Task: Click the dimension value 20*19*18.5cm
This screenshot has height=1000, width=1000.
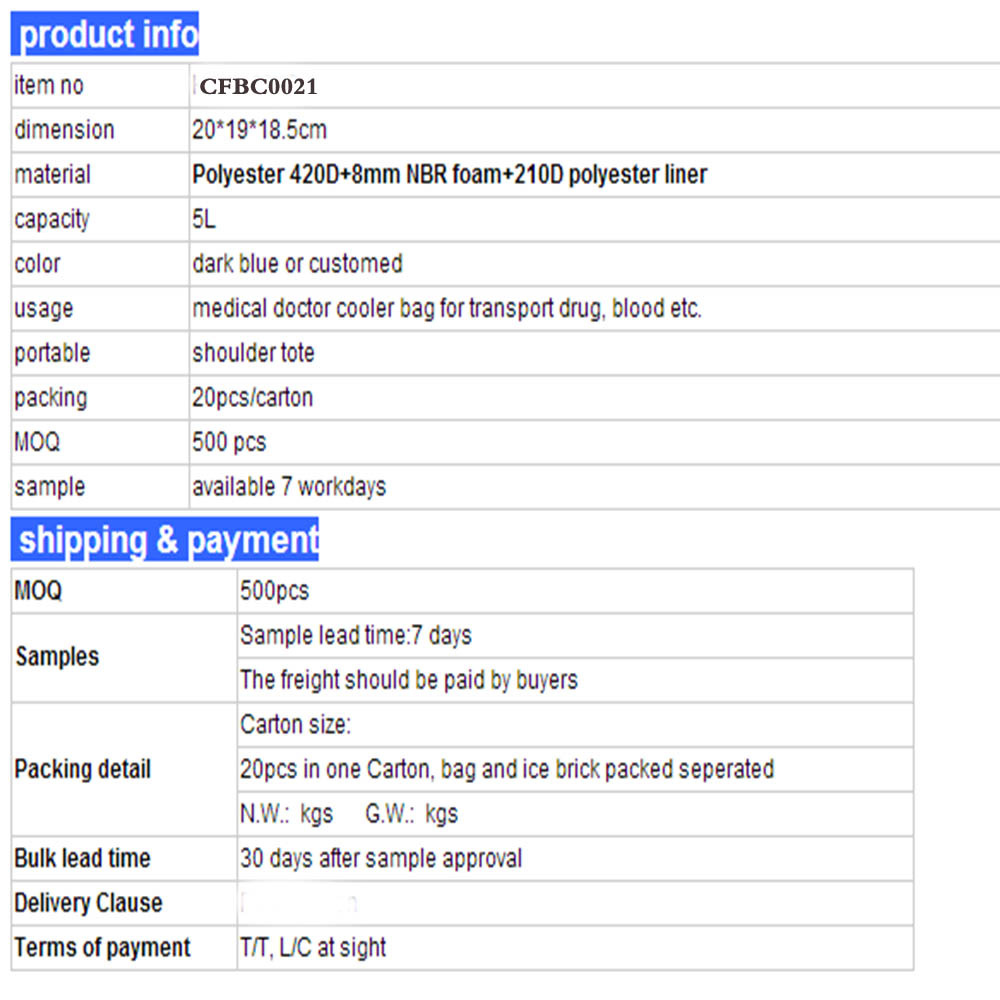Action: click(x=259, y=130)
